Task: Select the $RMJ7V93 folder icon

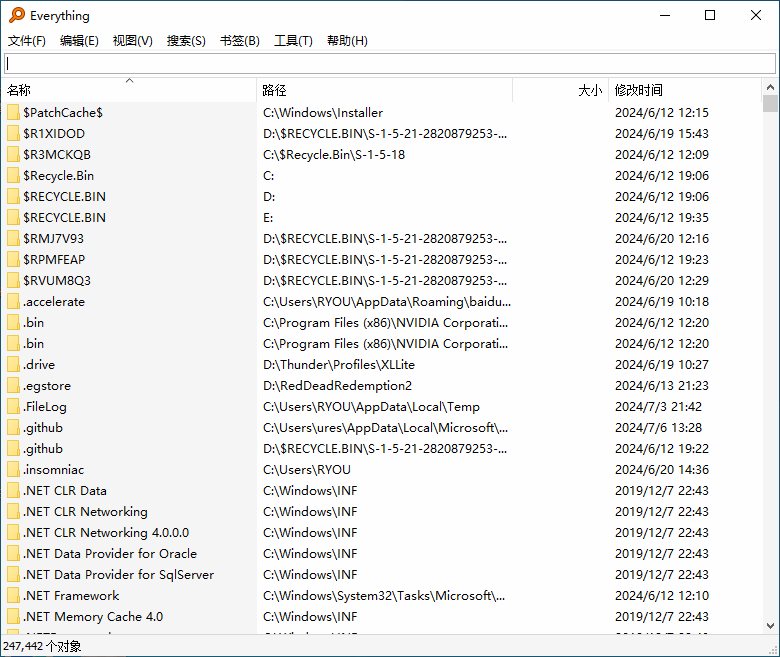Action: point(13,238)
